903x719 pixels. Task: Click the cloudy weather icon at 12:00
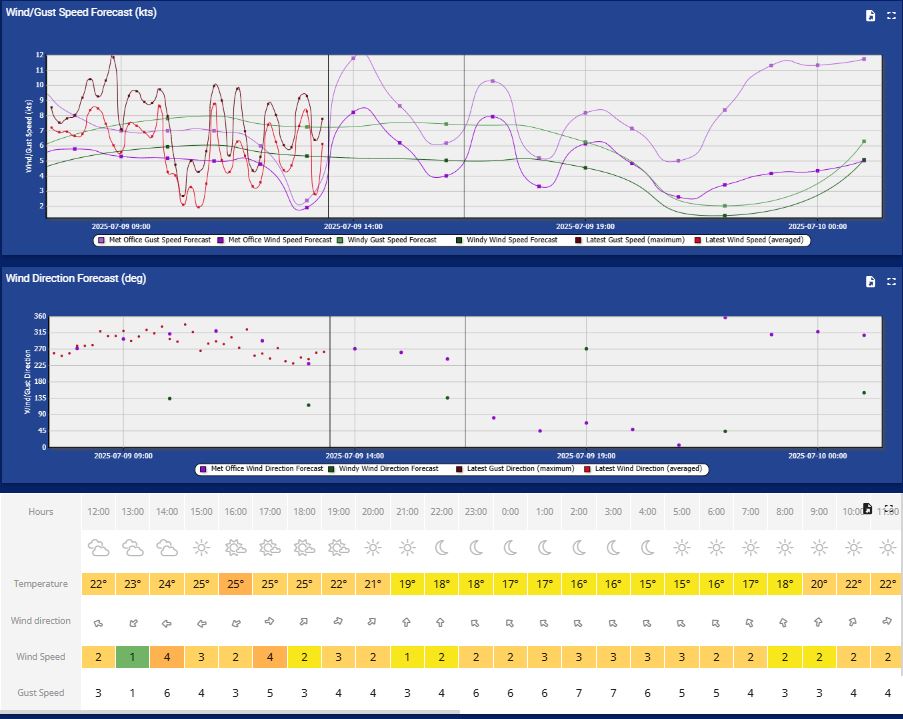coord(98,548)
